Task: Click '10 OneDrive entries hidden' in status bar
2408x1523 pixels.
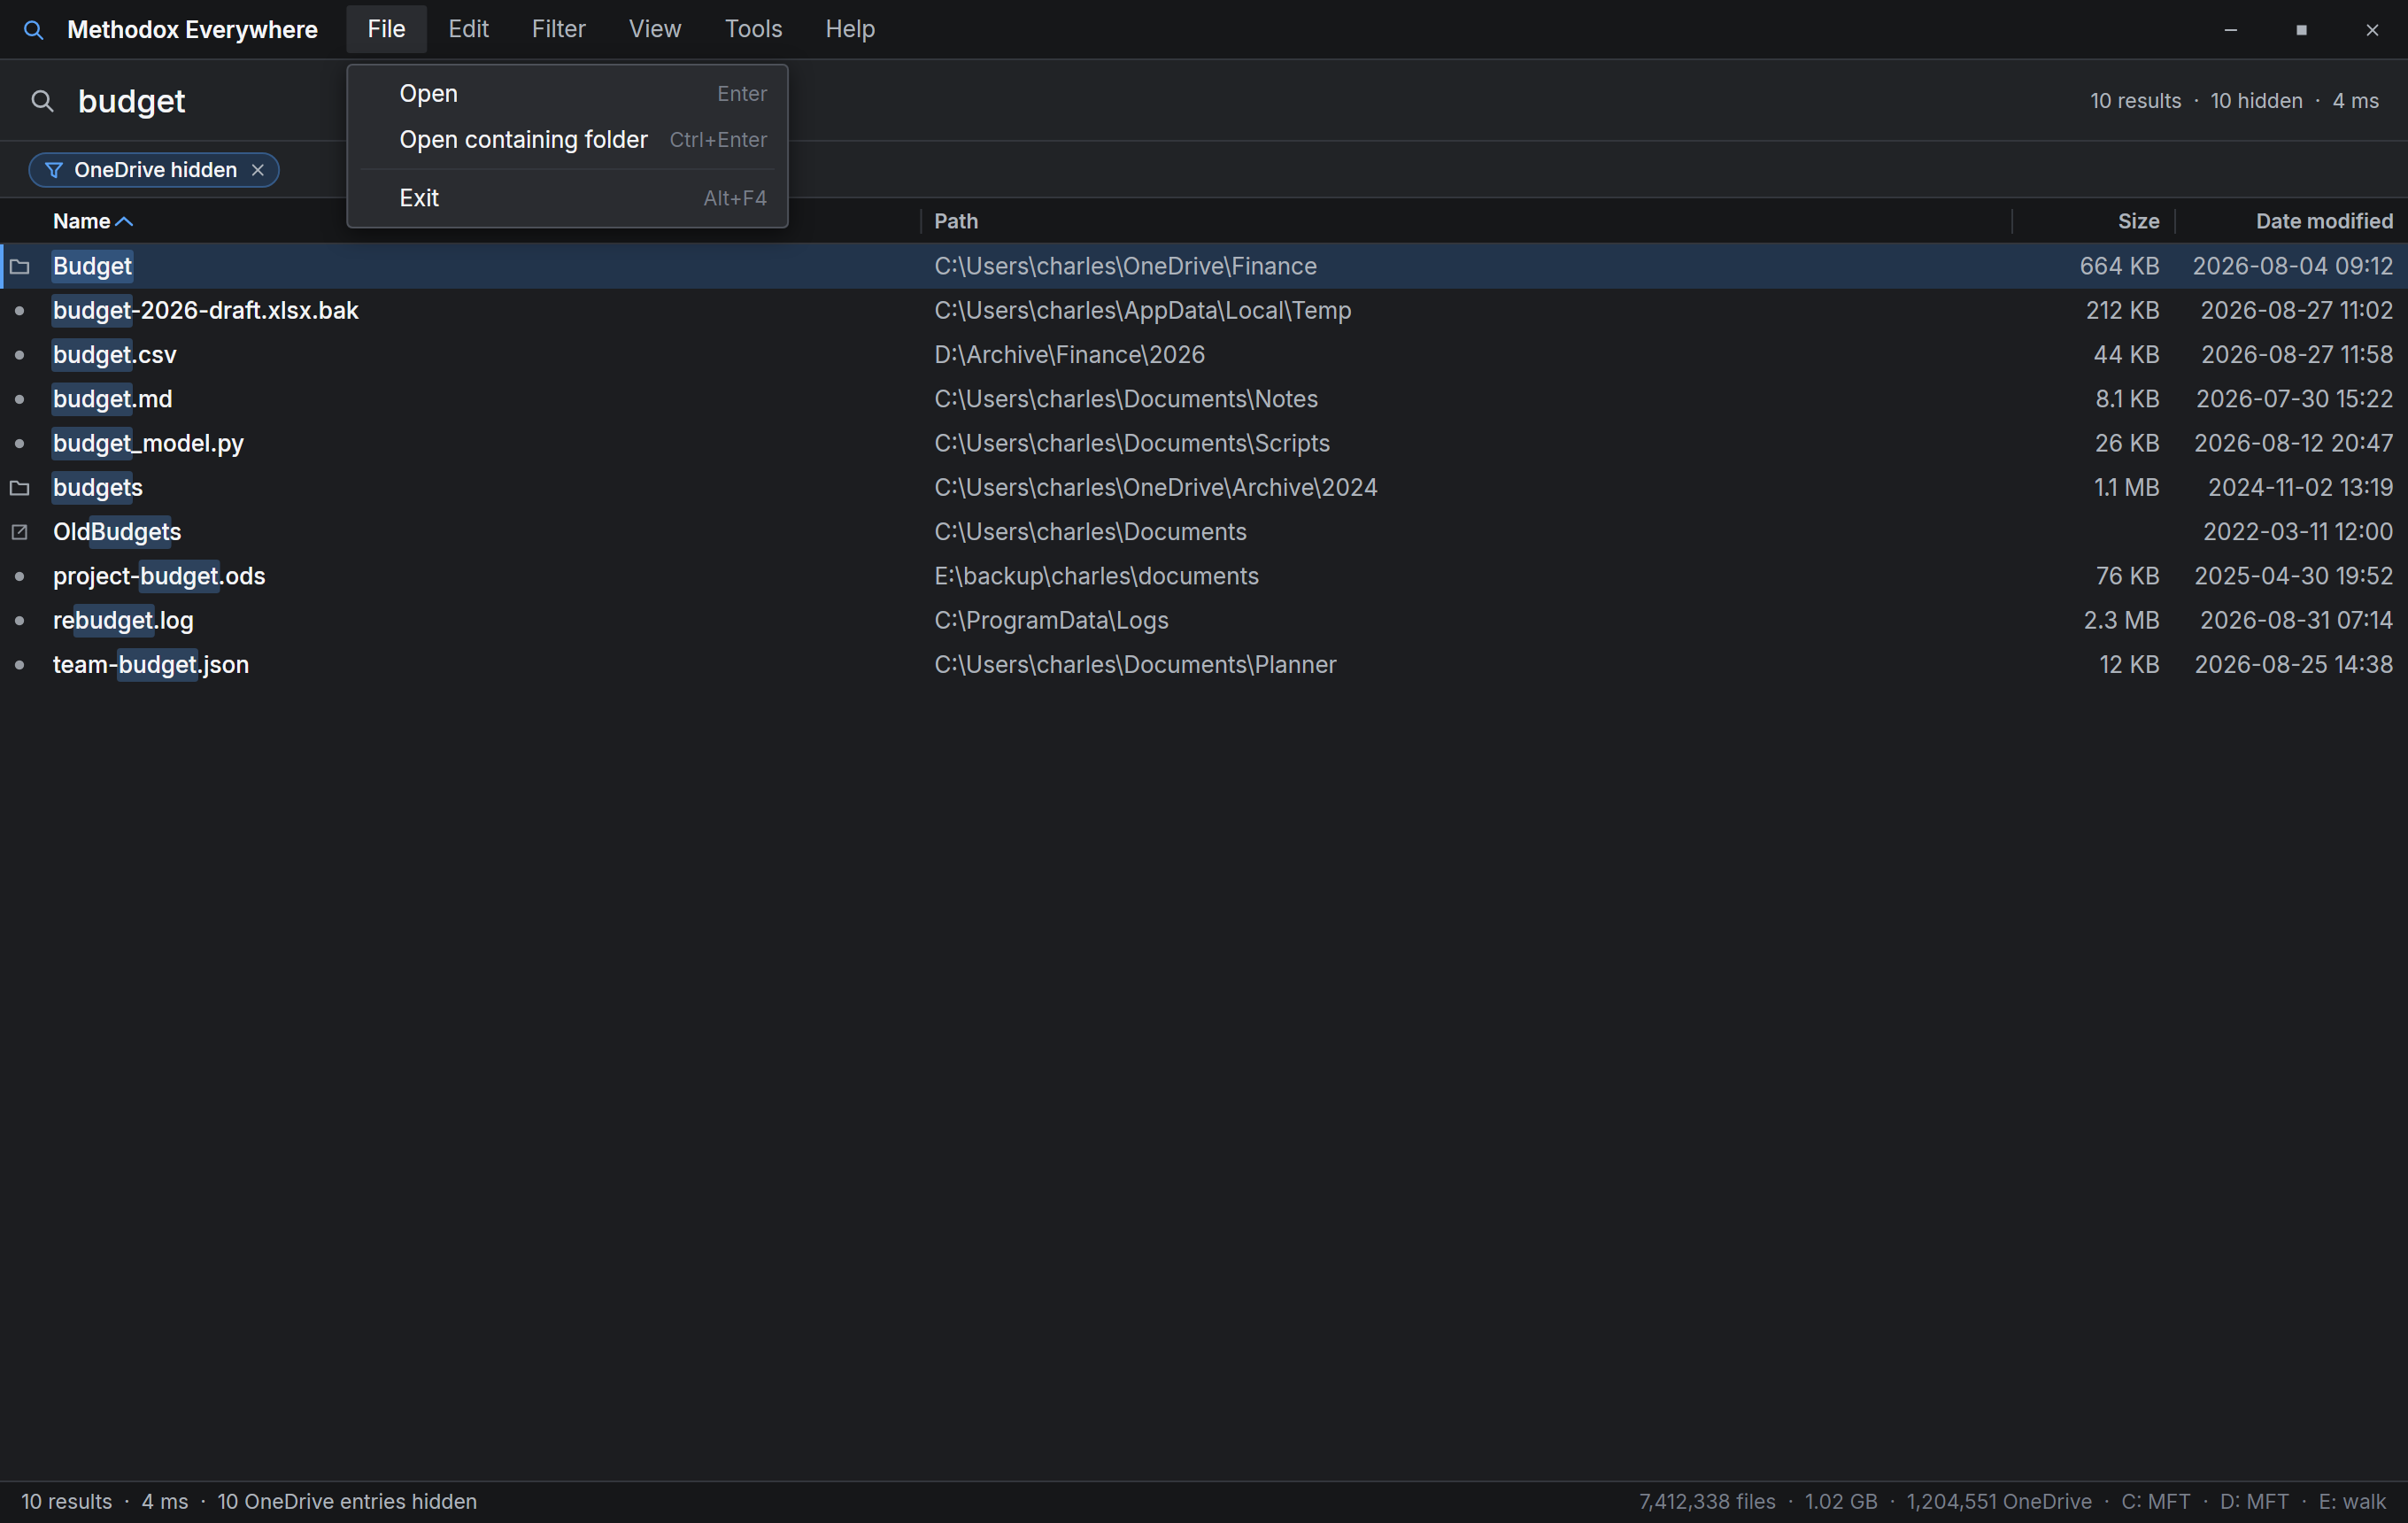Action: pos(347,1502)
